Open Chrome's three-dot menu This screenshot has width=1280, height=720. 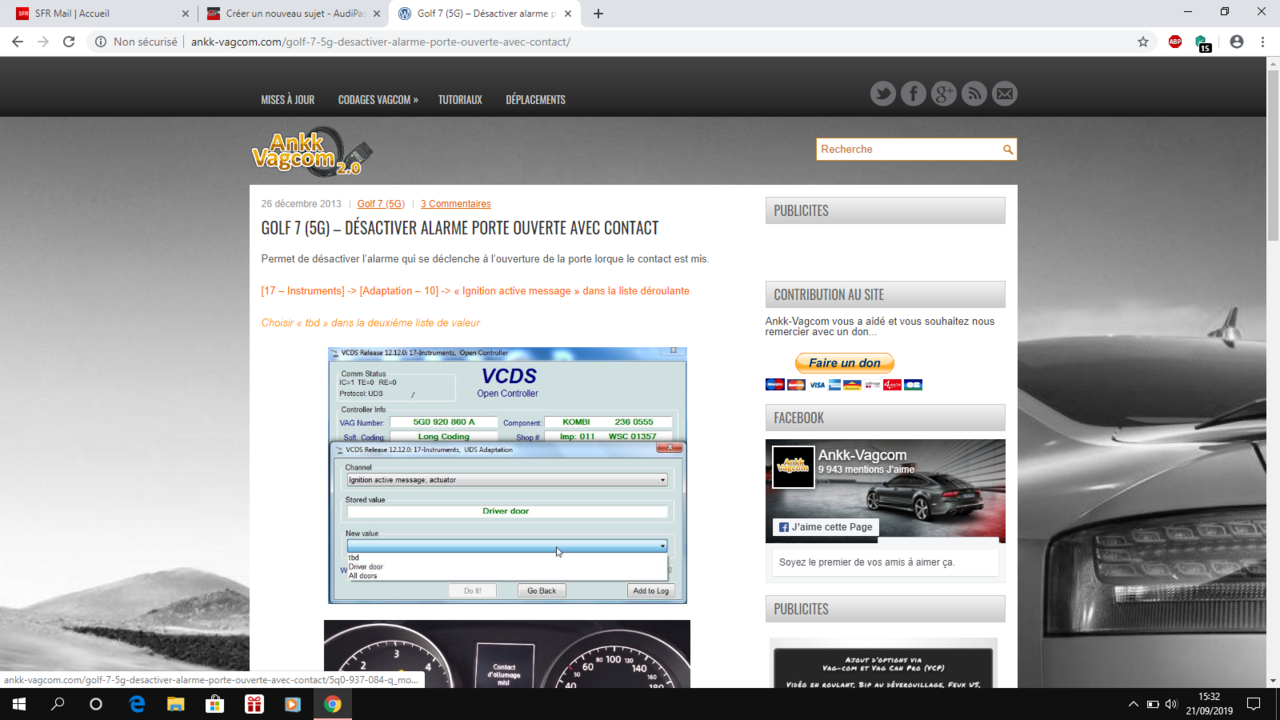tap(1264, 42)
